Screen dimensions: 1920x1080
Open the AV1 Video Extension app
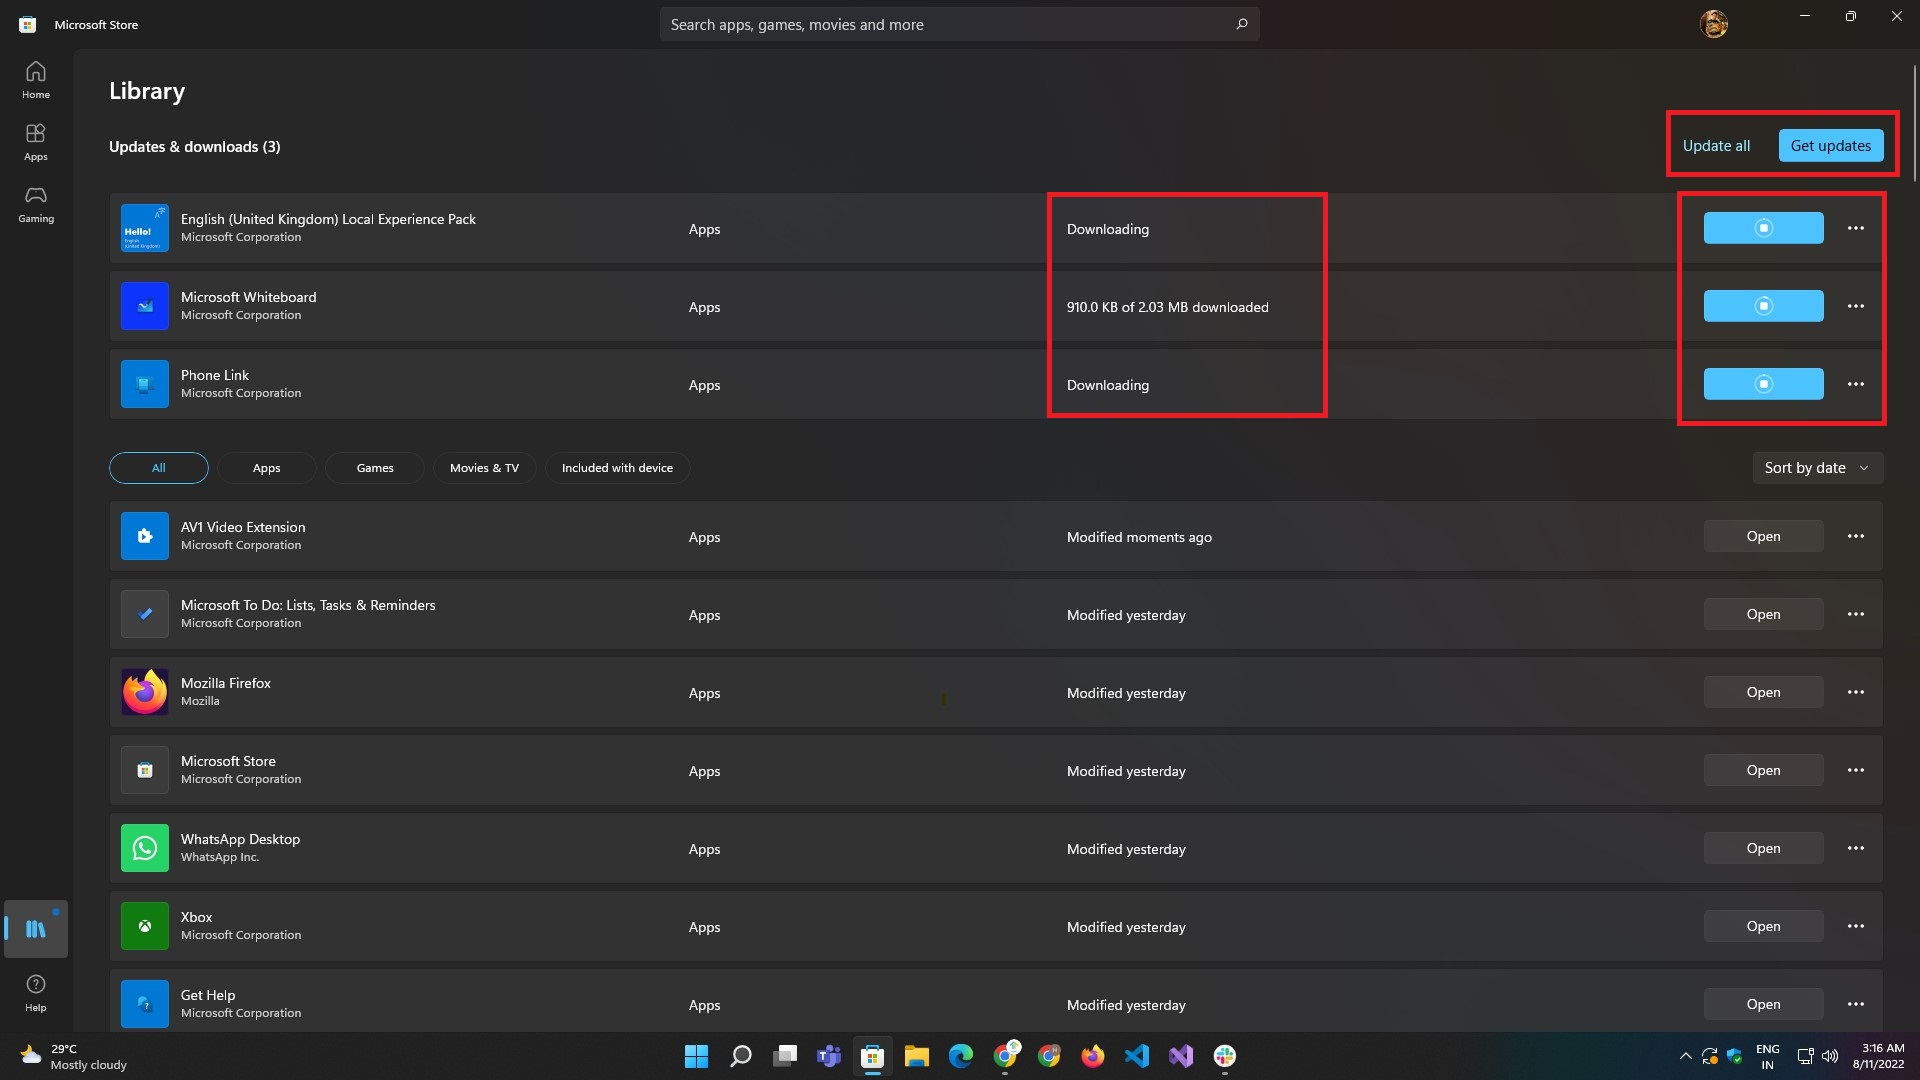click(1763, 536)
